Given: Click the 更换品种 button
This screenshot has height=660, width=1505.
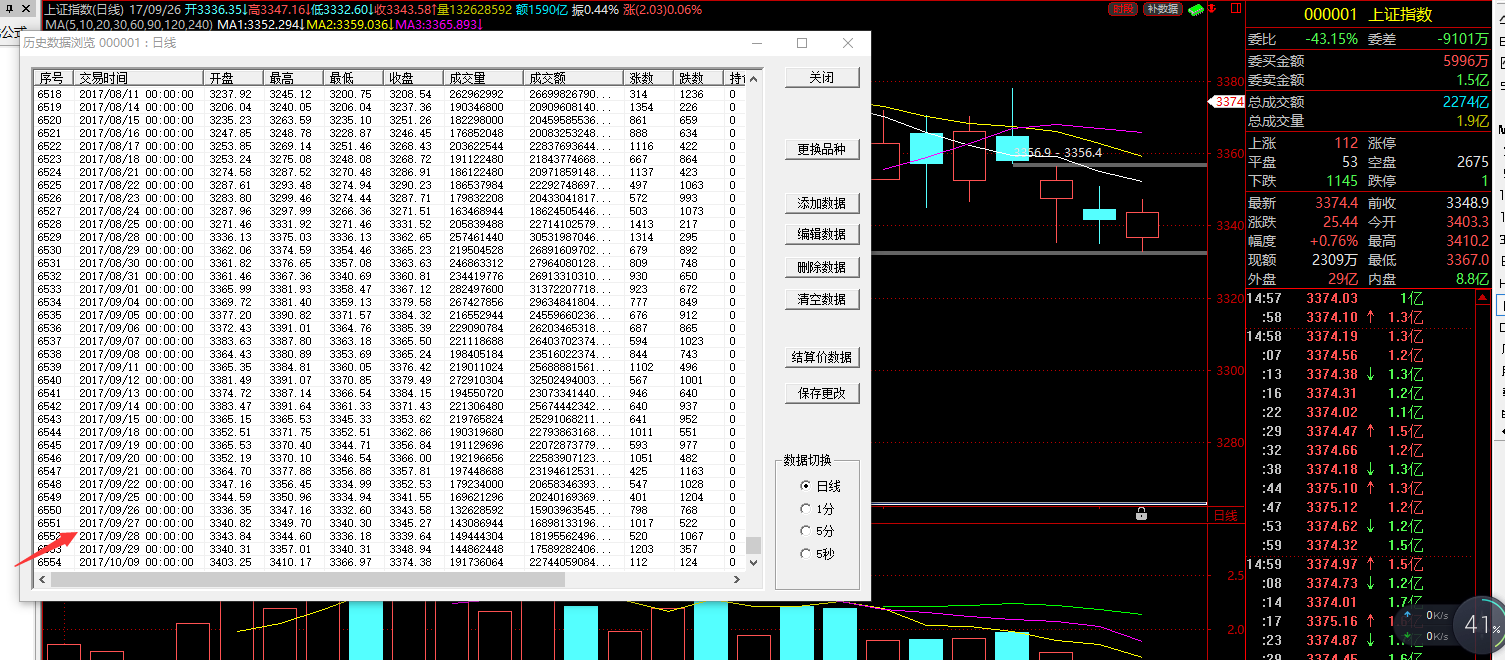Looking at the screenshot, I should pos(822,150).
